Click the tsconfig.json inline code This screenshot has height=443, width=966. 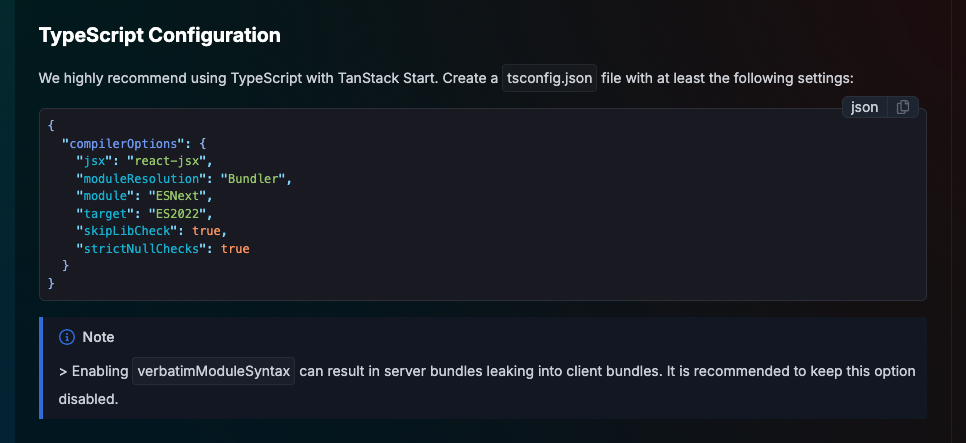tap(550, 78)
